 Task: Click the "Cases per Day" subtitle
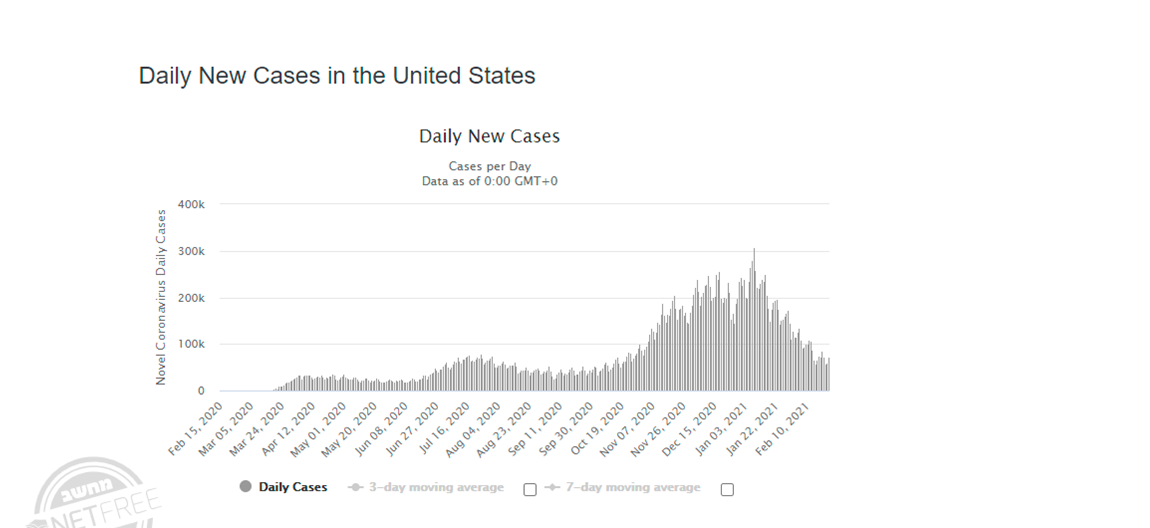pyautogui.click(x=489, y=166)
